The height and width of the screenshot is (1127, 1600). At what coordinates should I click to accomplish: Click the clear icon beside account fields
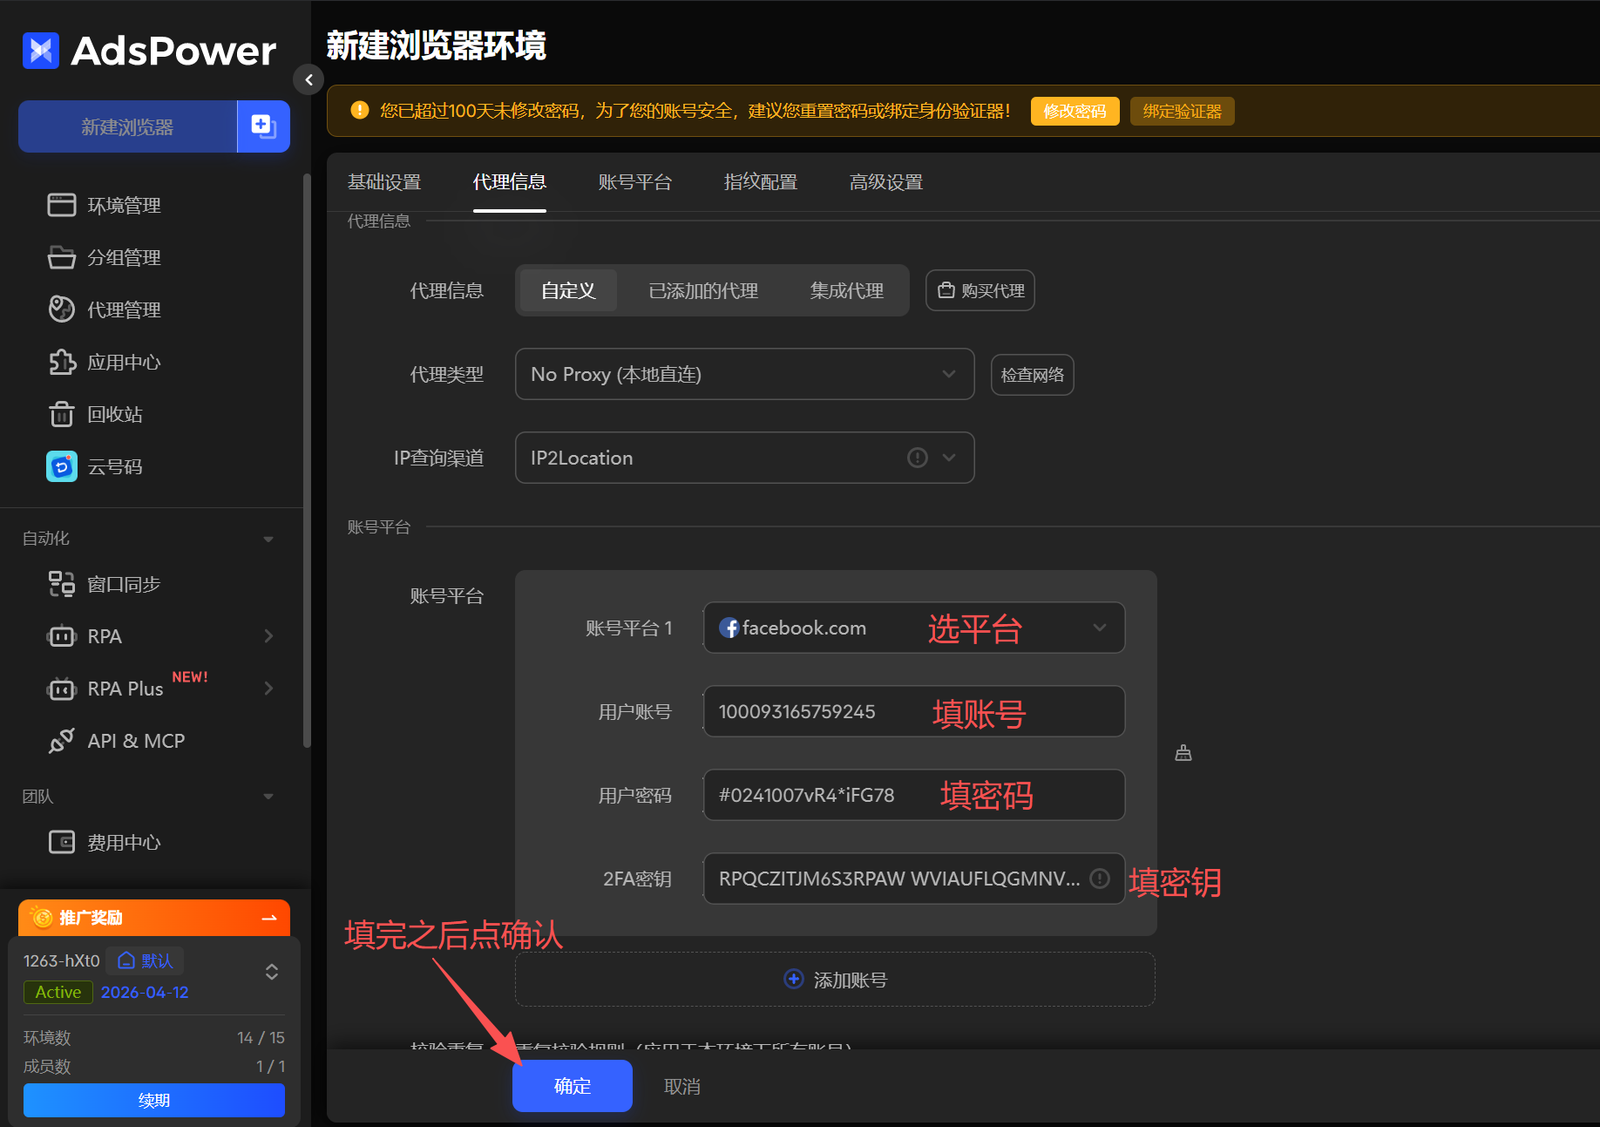click(1183, 753)
